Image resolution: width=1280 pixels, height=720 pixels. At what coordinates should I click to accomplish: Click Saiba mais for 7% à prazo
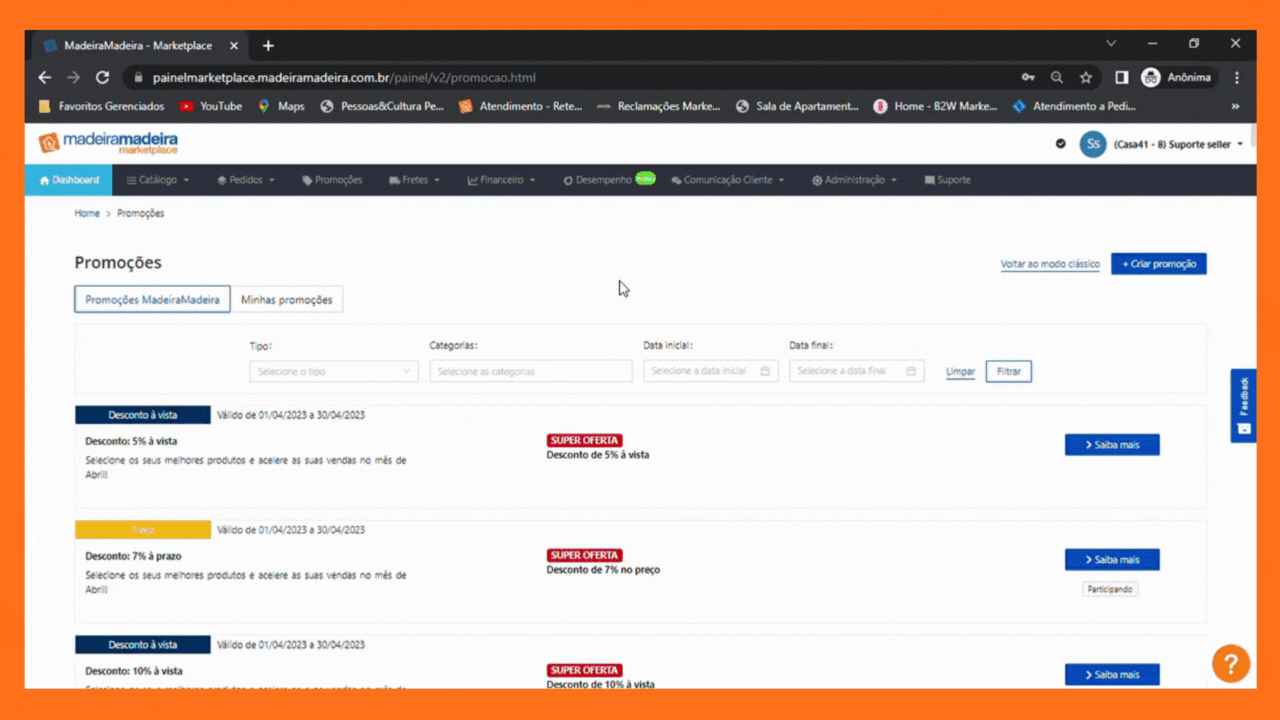(x=1112, y=560)
